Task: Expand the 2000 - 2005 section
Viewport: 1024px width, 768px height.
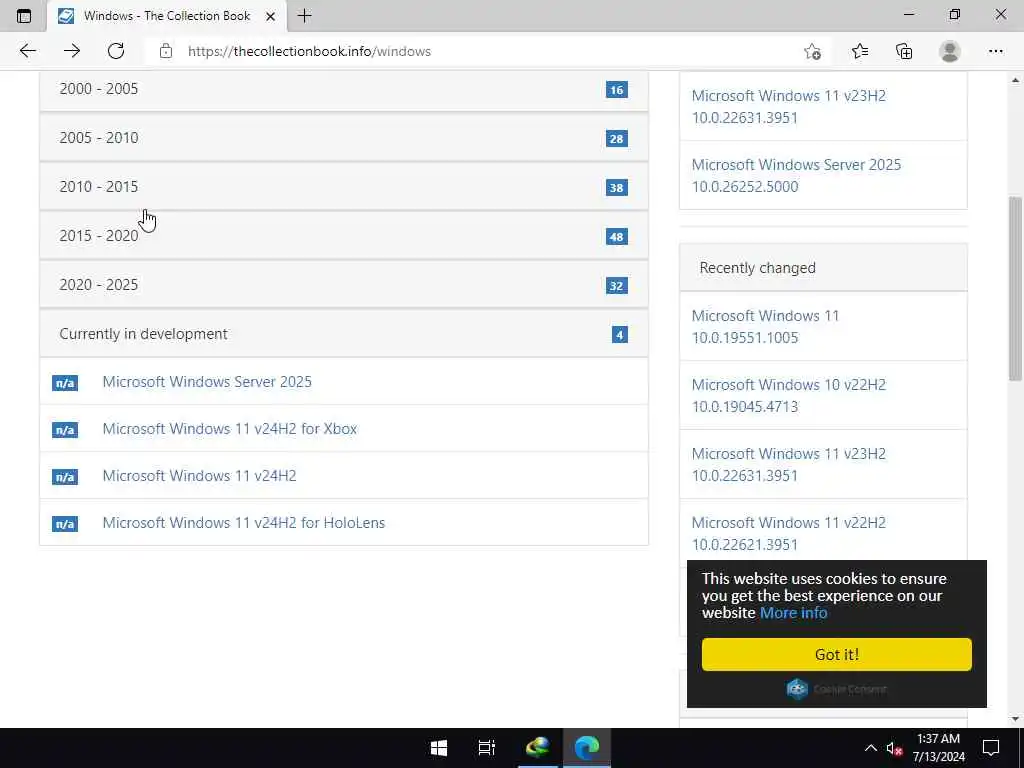Action: pyautogui.click(x=344, y=89)
